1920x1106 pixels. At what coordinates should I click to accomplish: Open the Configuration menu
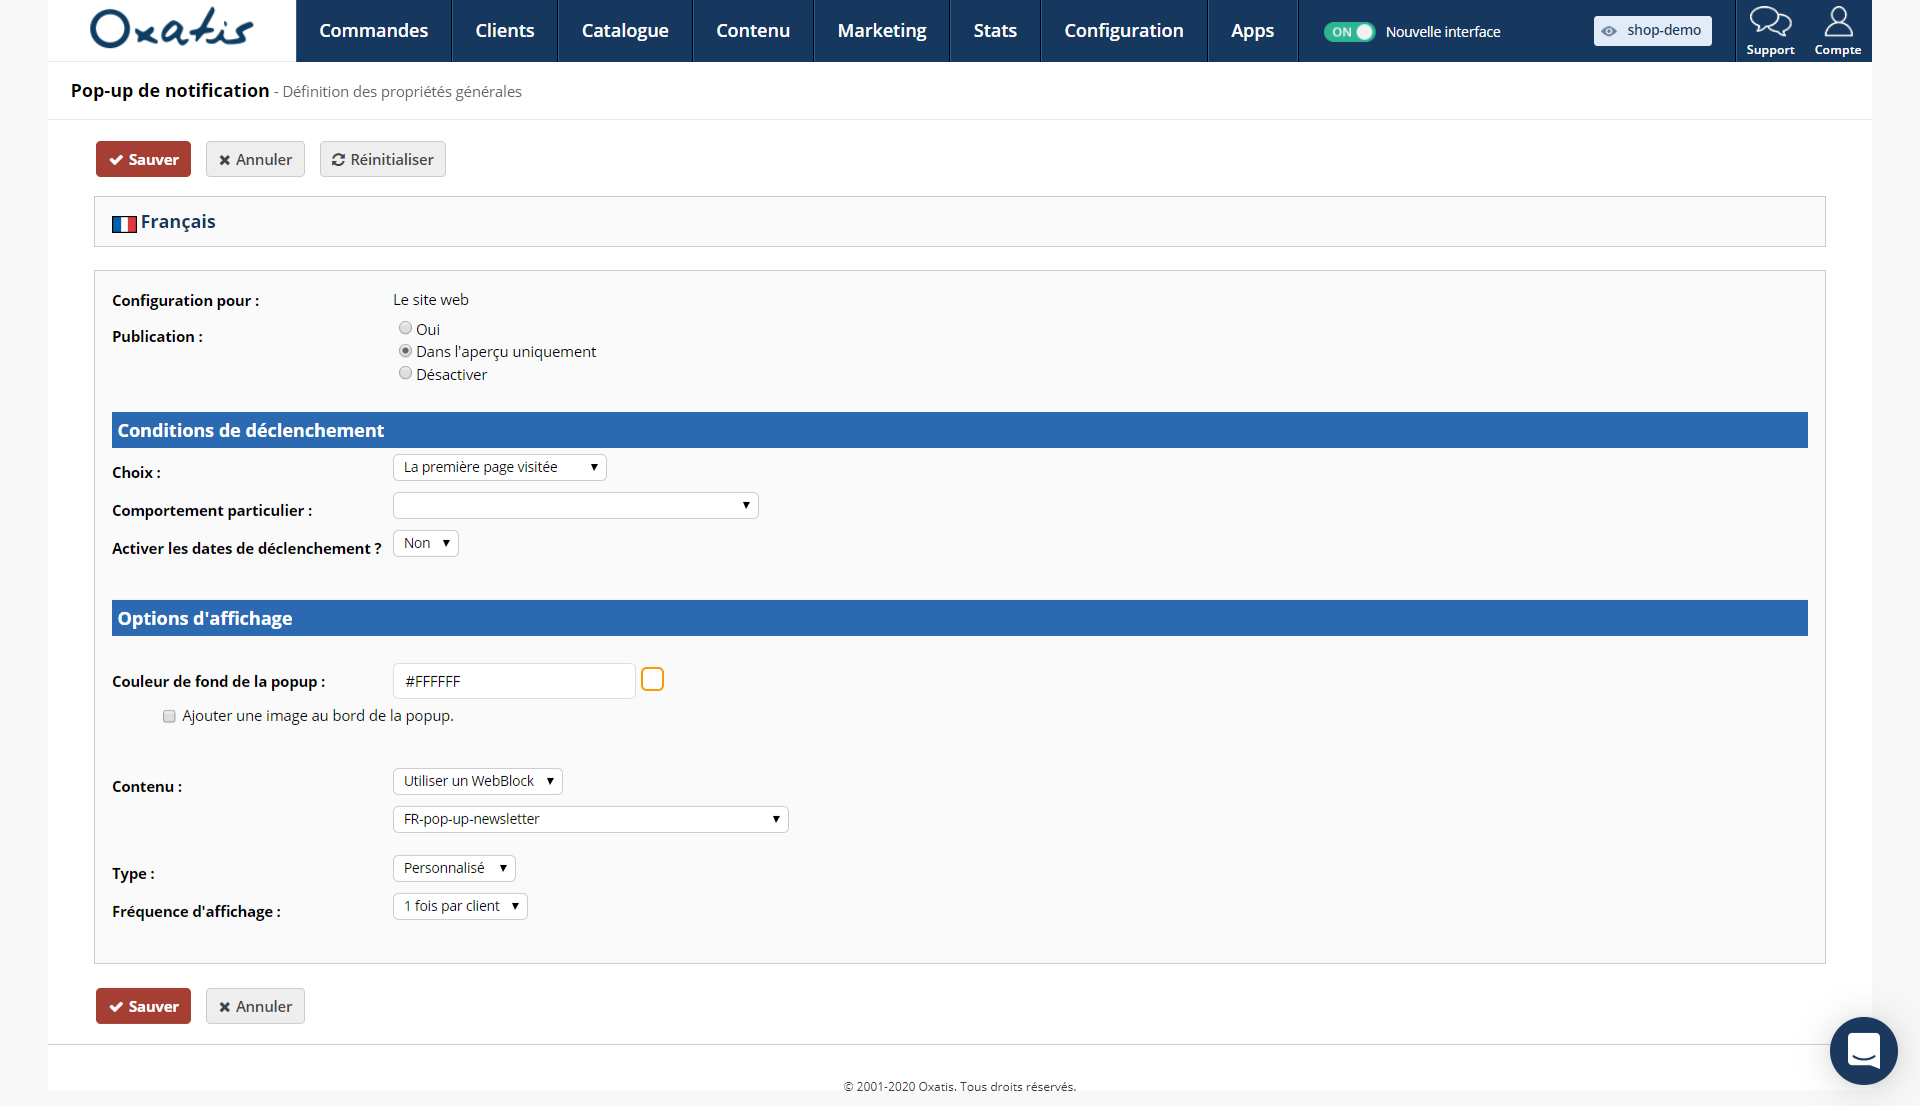click(1124, 31)
